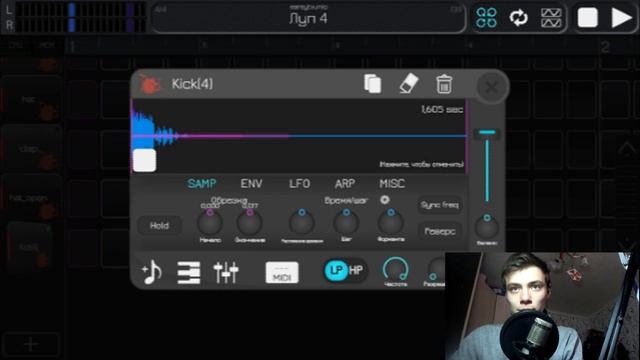640x360 pixels.
Task: Tap the blue Kick waveform display
Action: (299, 136)
